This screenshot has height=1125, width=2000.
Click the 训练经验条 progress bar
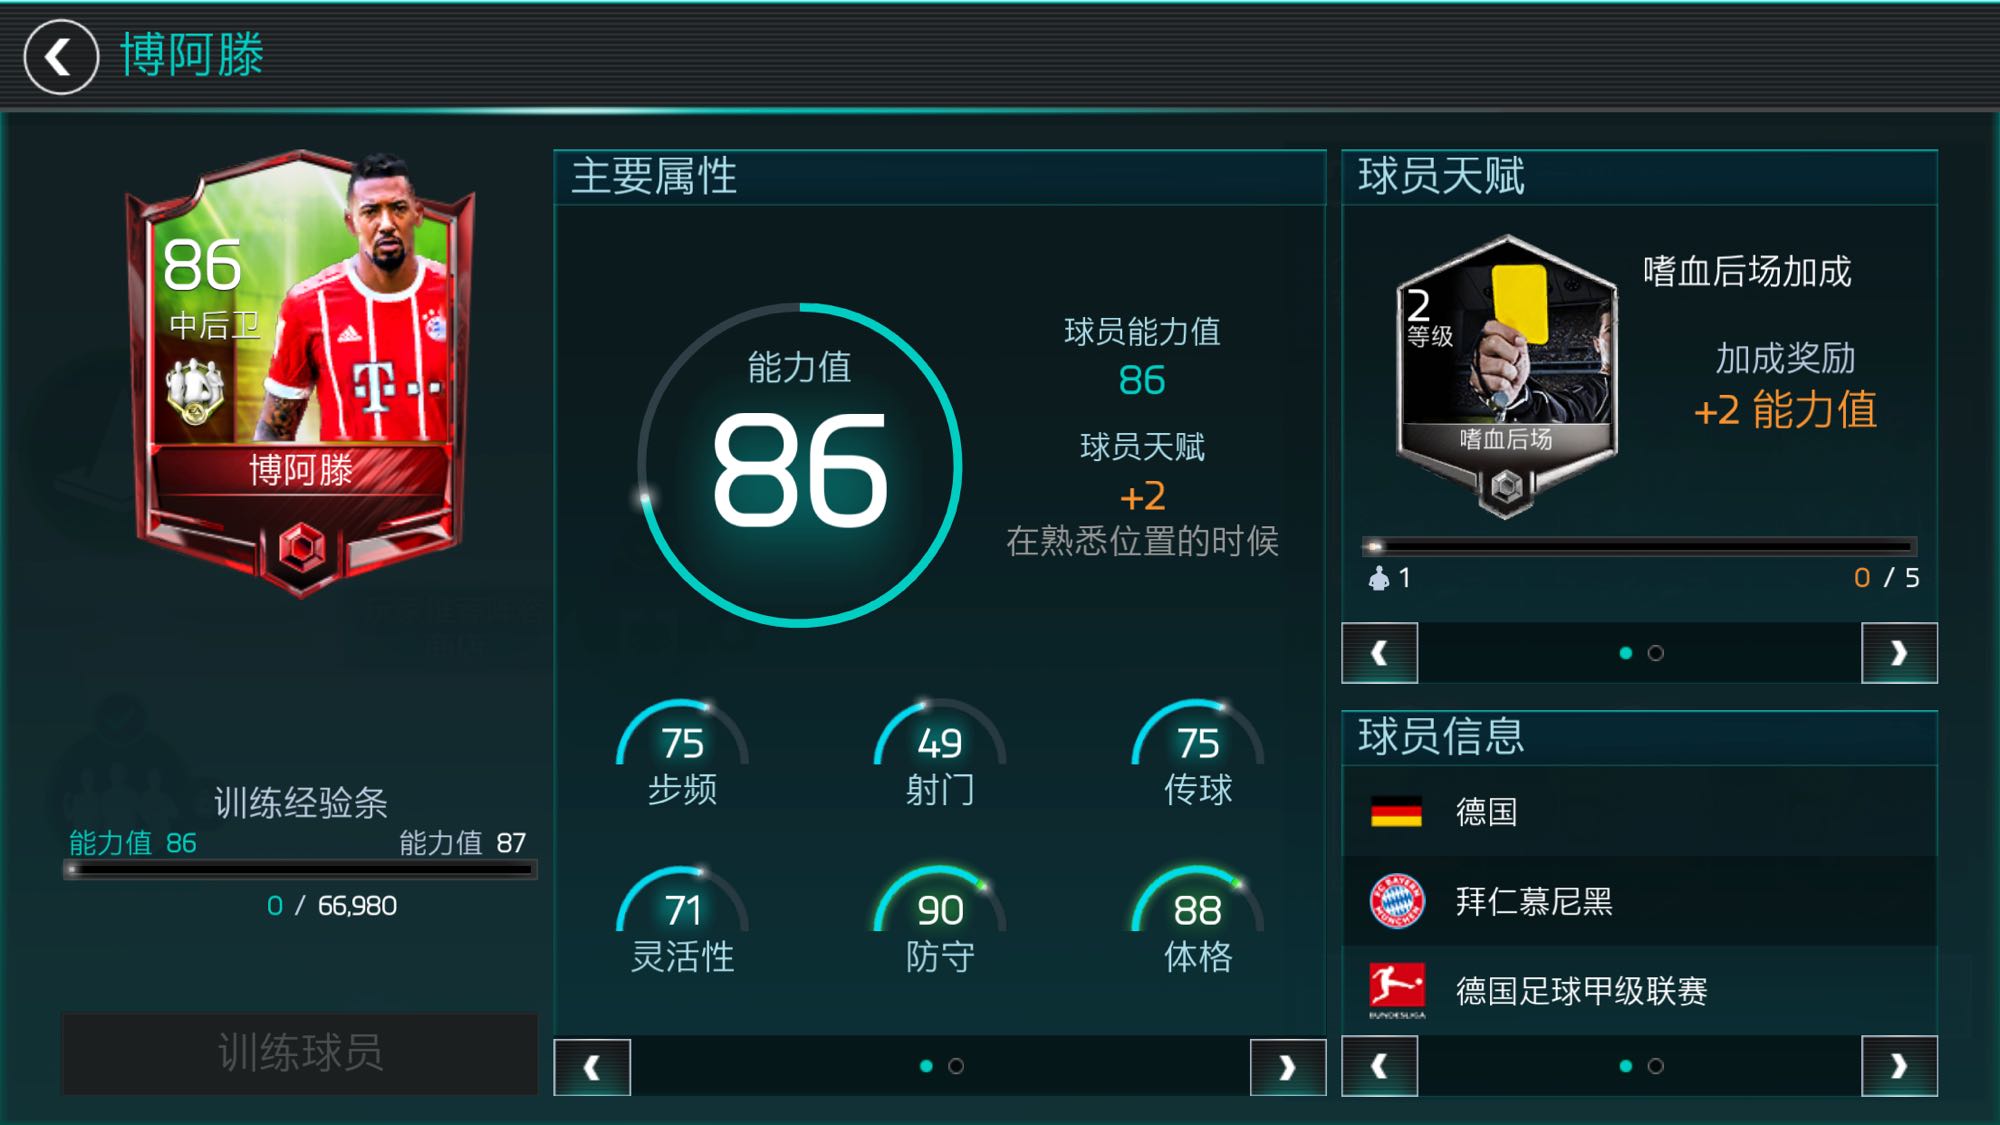pyautogui.click(x=300, y=870)
